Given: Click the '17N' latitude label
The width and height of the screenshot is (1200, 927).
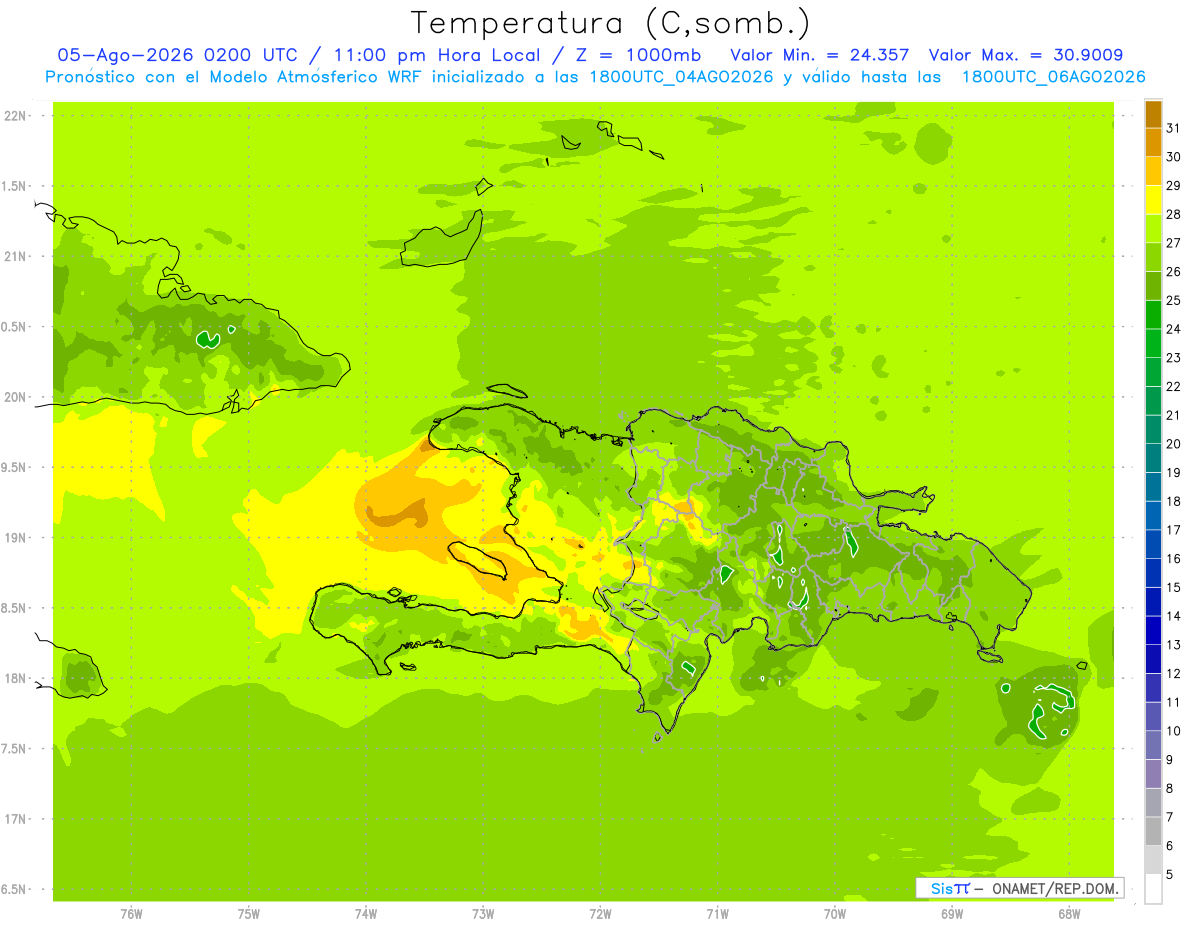Looking at the screenshot, I should pos(16,819).
